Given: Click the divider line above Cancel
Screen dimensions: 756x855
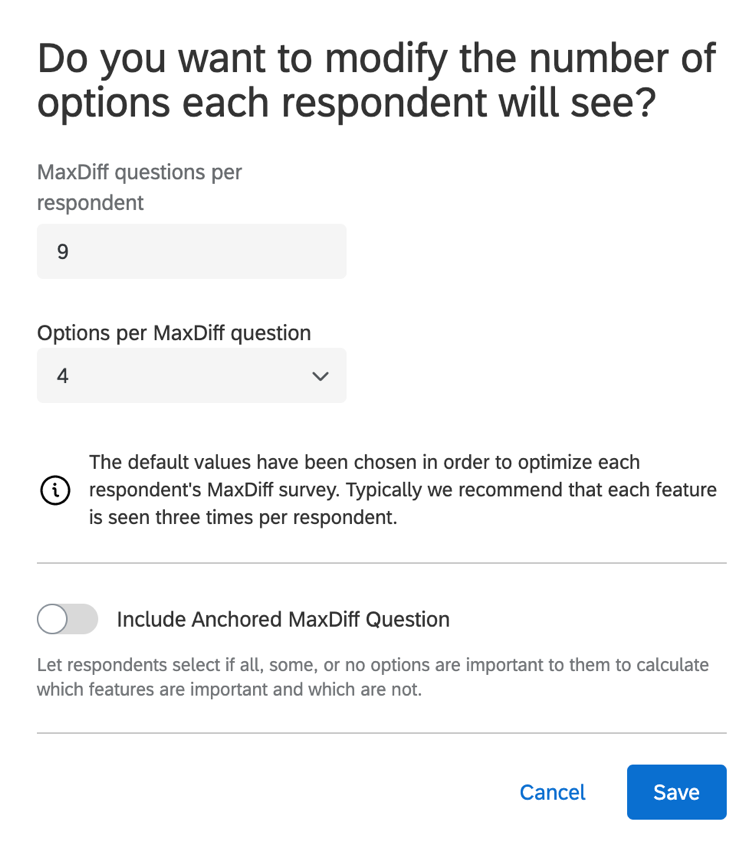Looking at the screenshot, I should pos(381,733).
